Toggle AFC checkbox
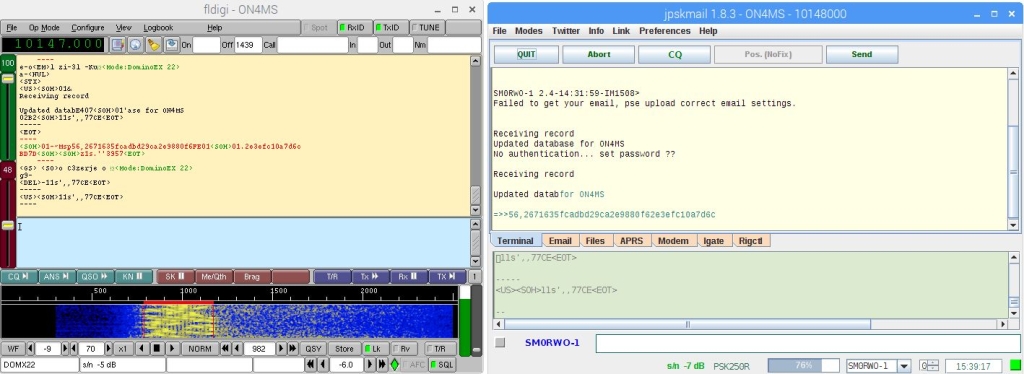This screenshot has height=374, width=1024. point(413,365)
